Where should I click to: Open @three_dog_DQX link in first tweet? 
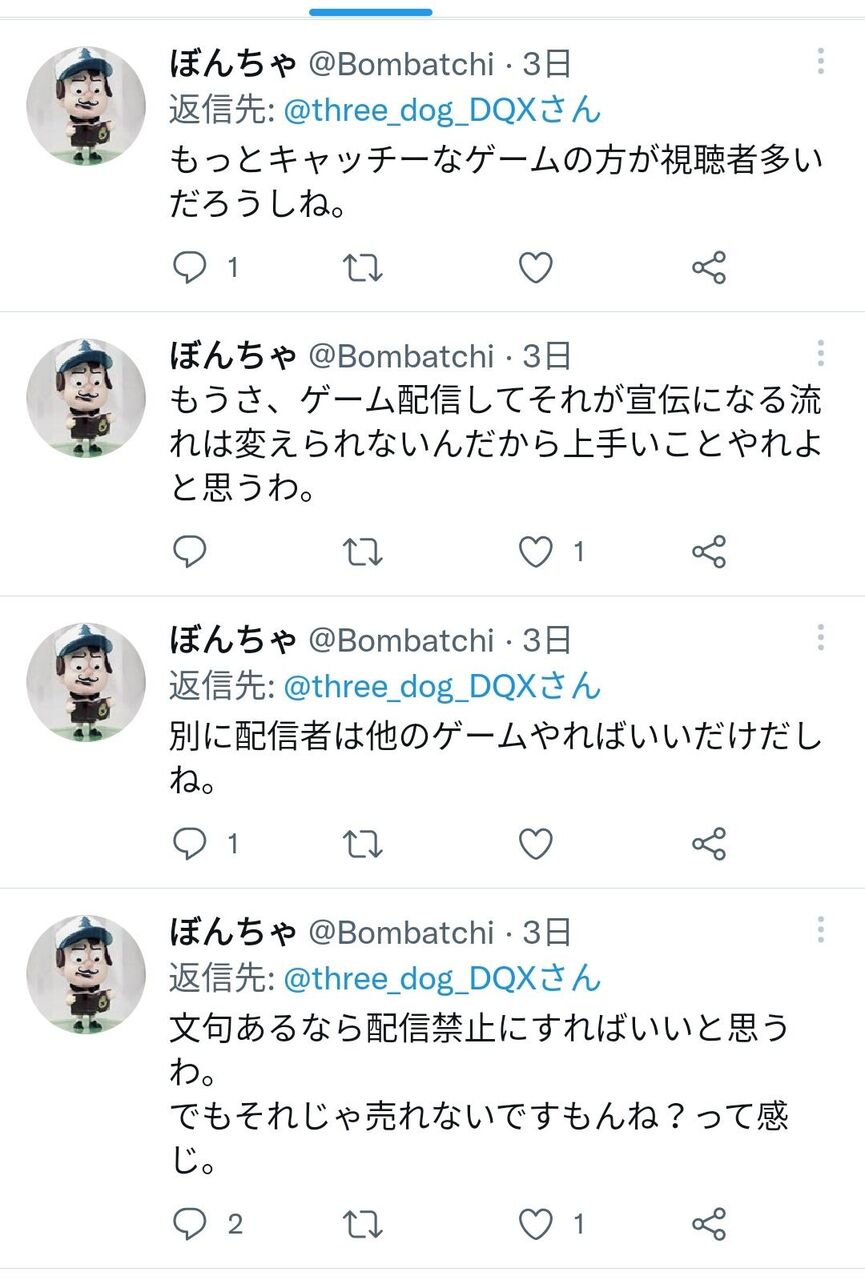442,109
